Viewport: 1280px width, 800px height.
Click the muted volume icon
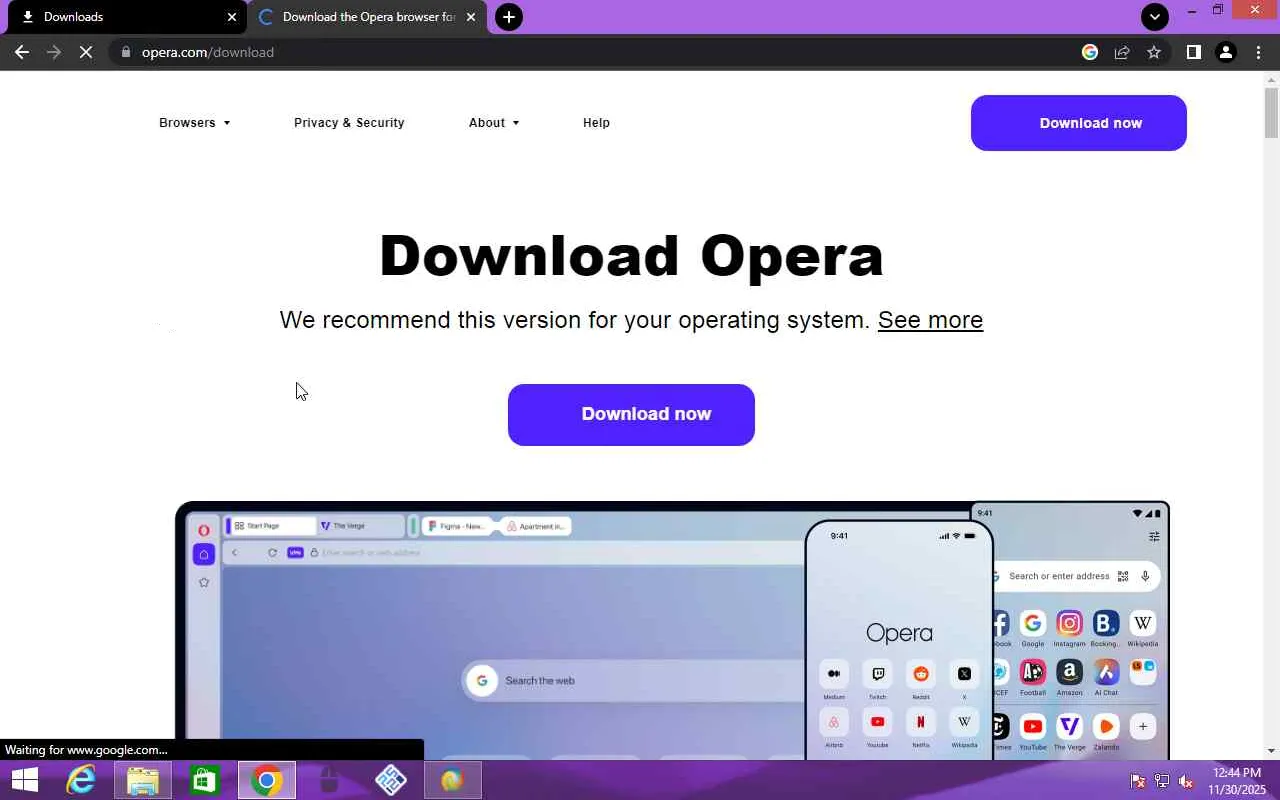tap(1186, 781)
